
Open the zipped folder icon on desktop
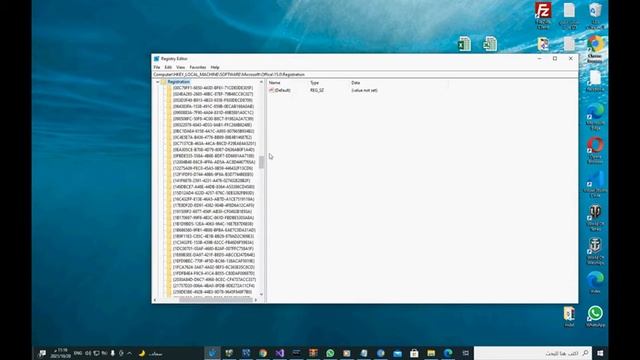click(569, 316)
